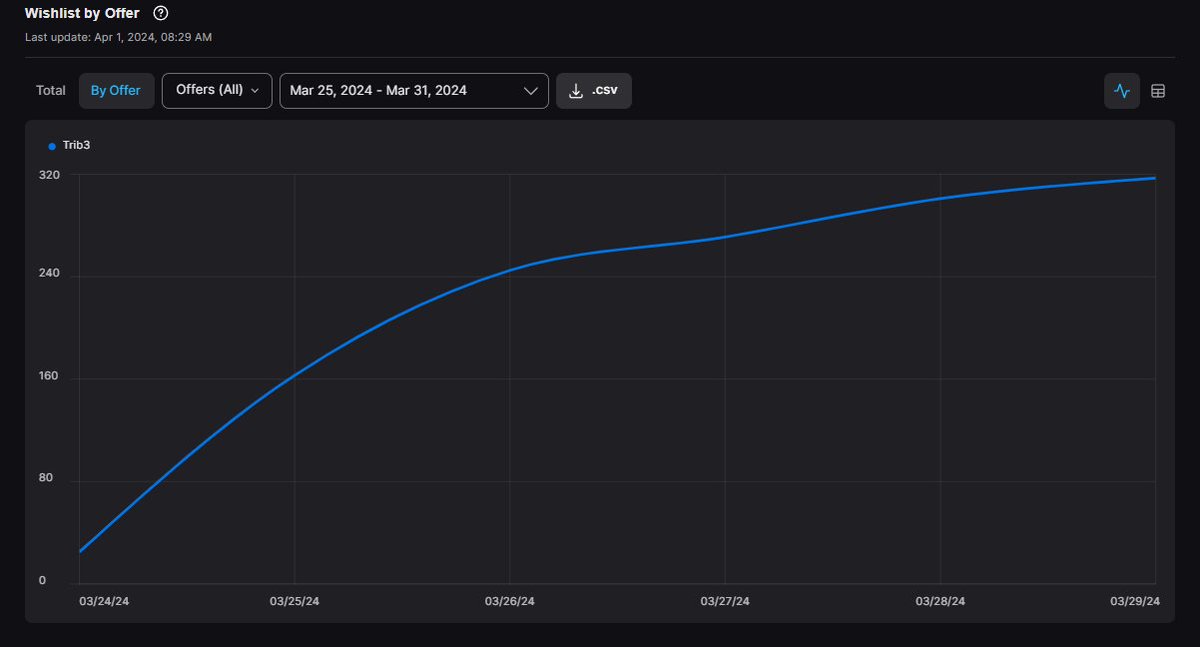Image resolution: width=1200 pixels, height=647 pixels.
Task: Click the 80 y-axis value
Action: point(46,479)
